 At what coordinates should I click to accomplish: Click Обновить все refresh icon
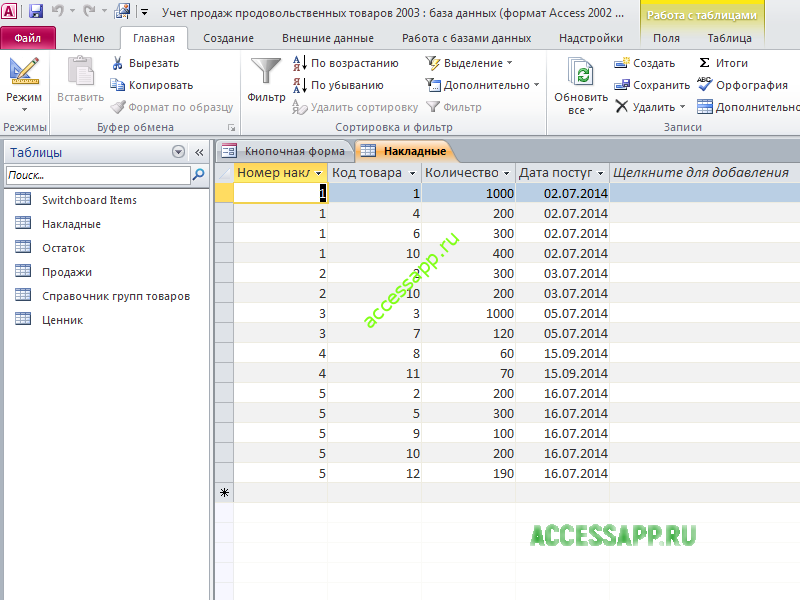581,72
